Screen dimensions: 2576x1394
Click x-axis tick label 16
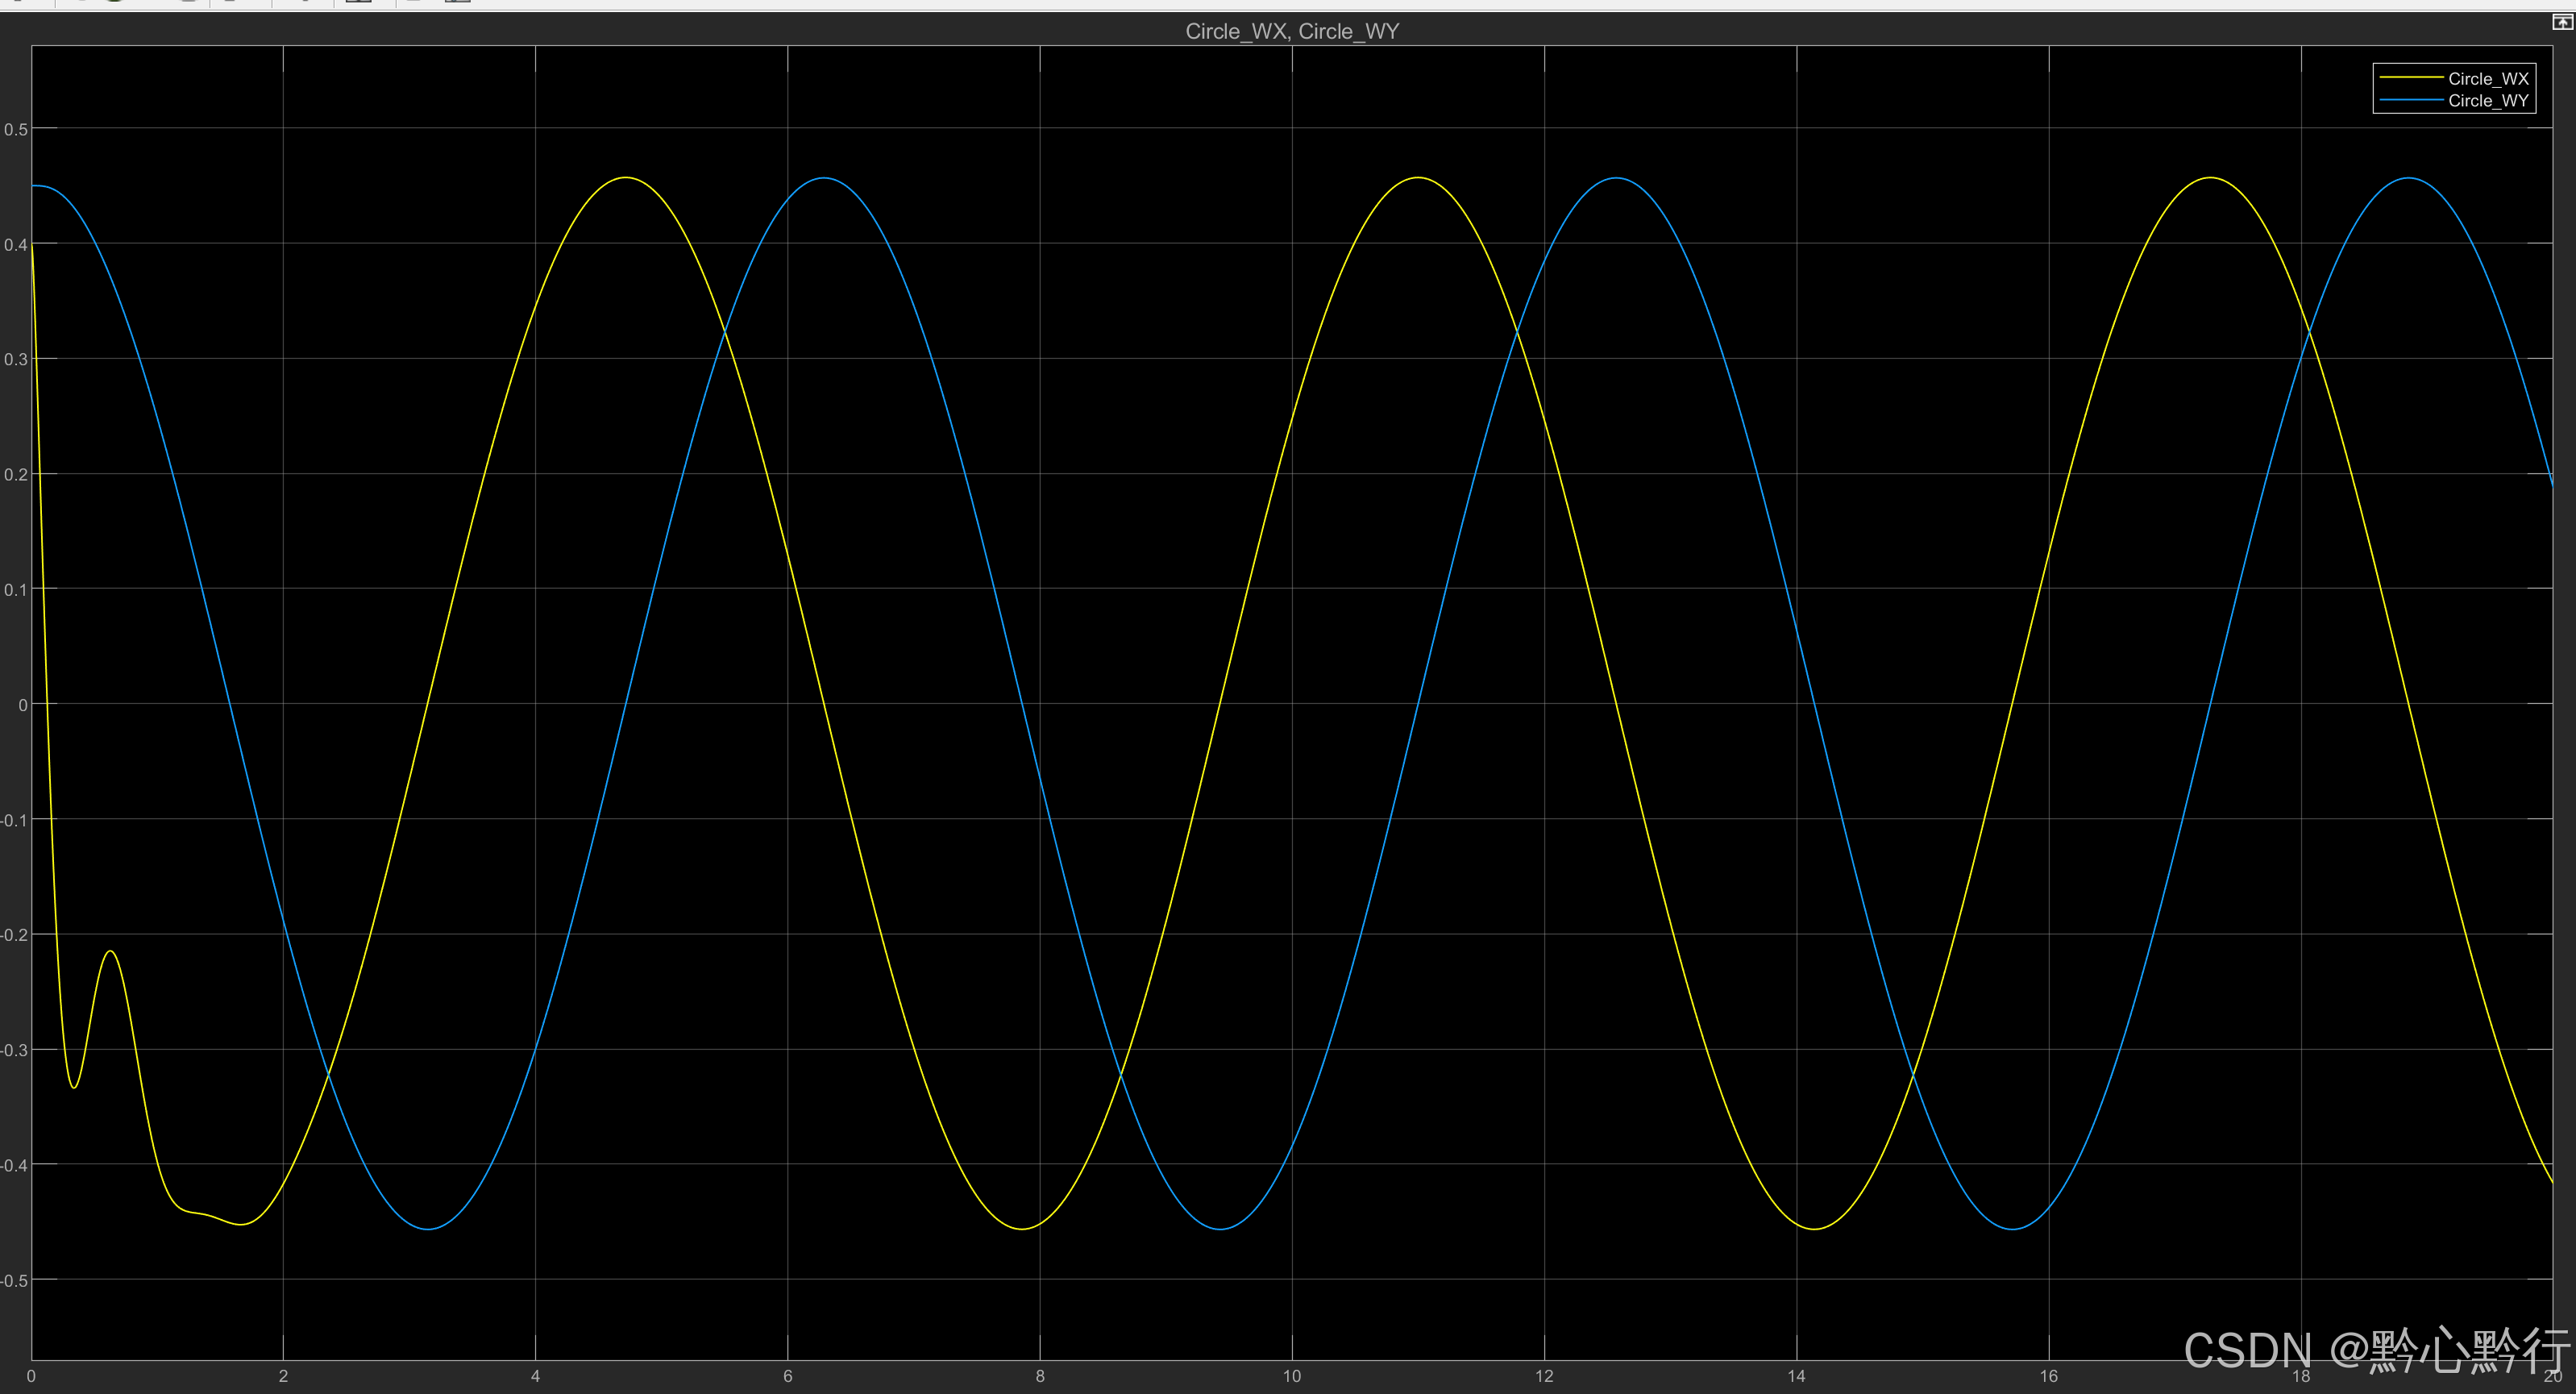click(x=2048, y=1376)
